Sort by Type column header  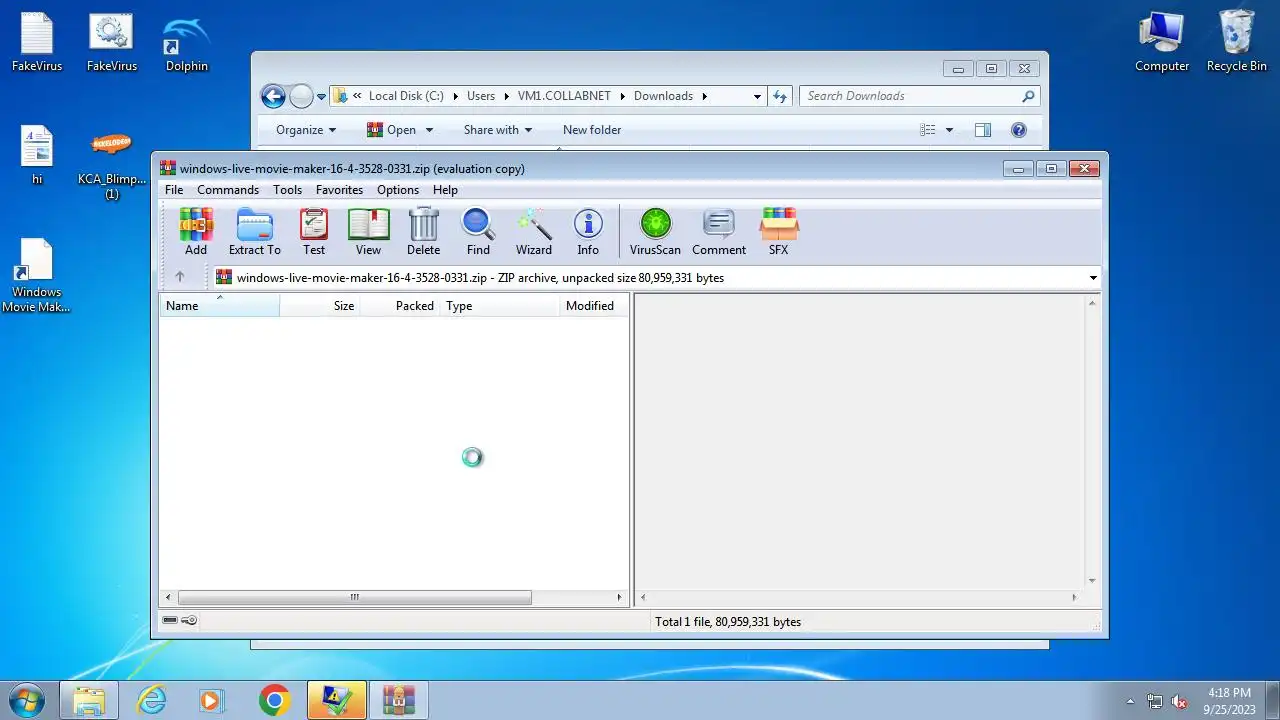pos(499,306)
